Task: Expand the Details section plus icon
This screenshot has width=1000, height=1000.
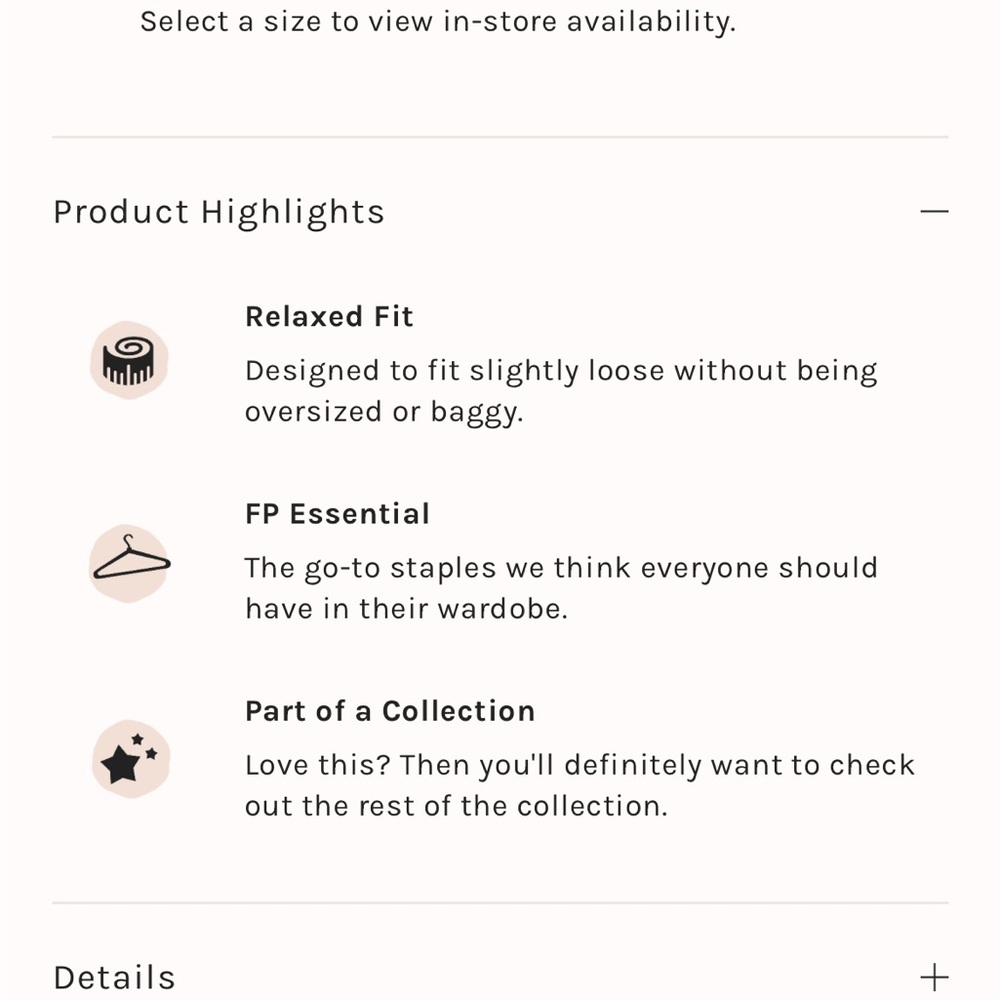Action: click(934, 977)
